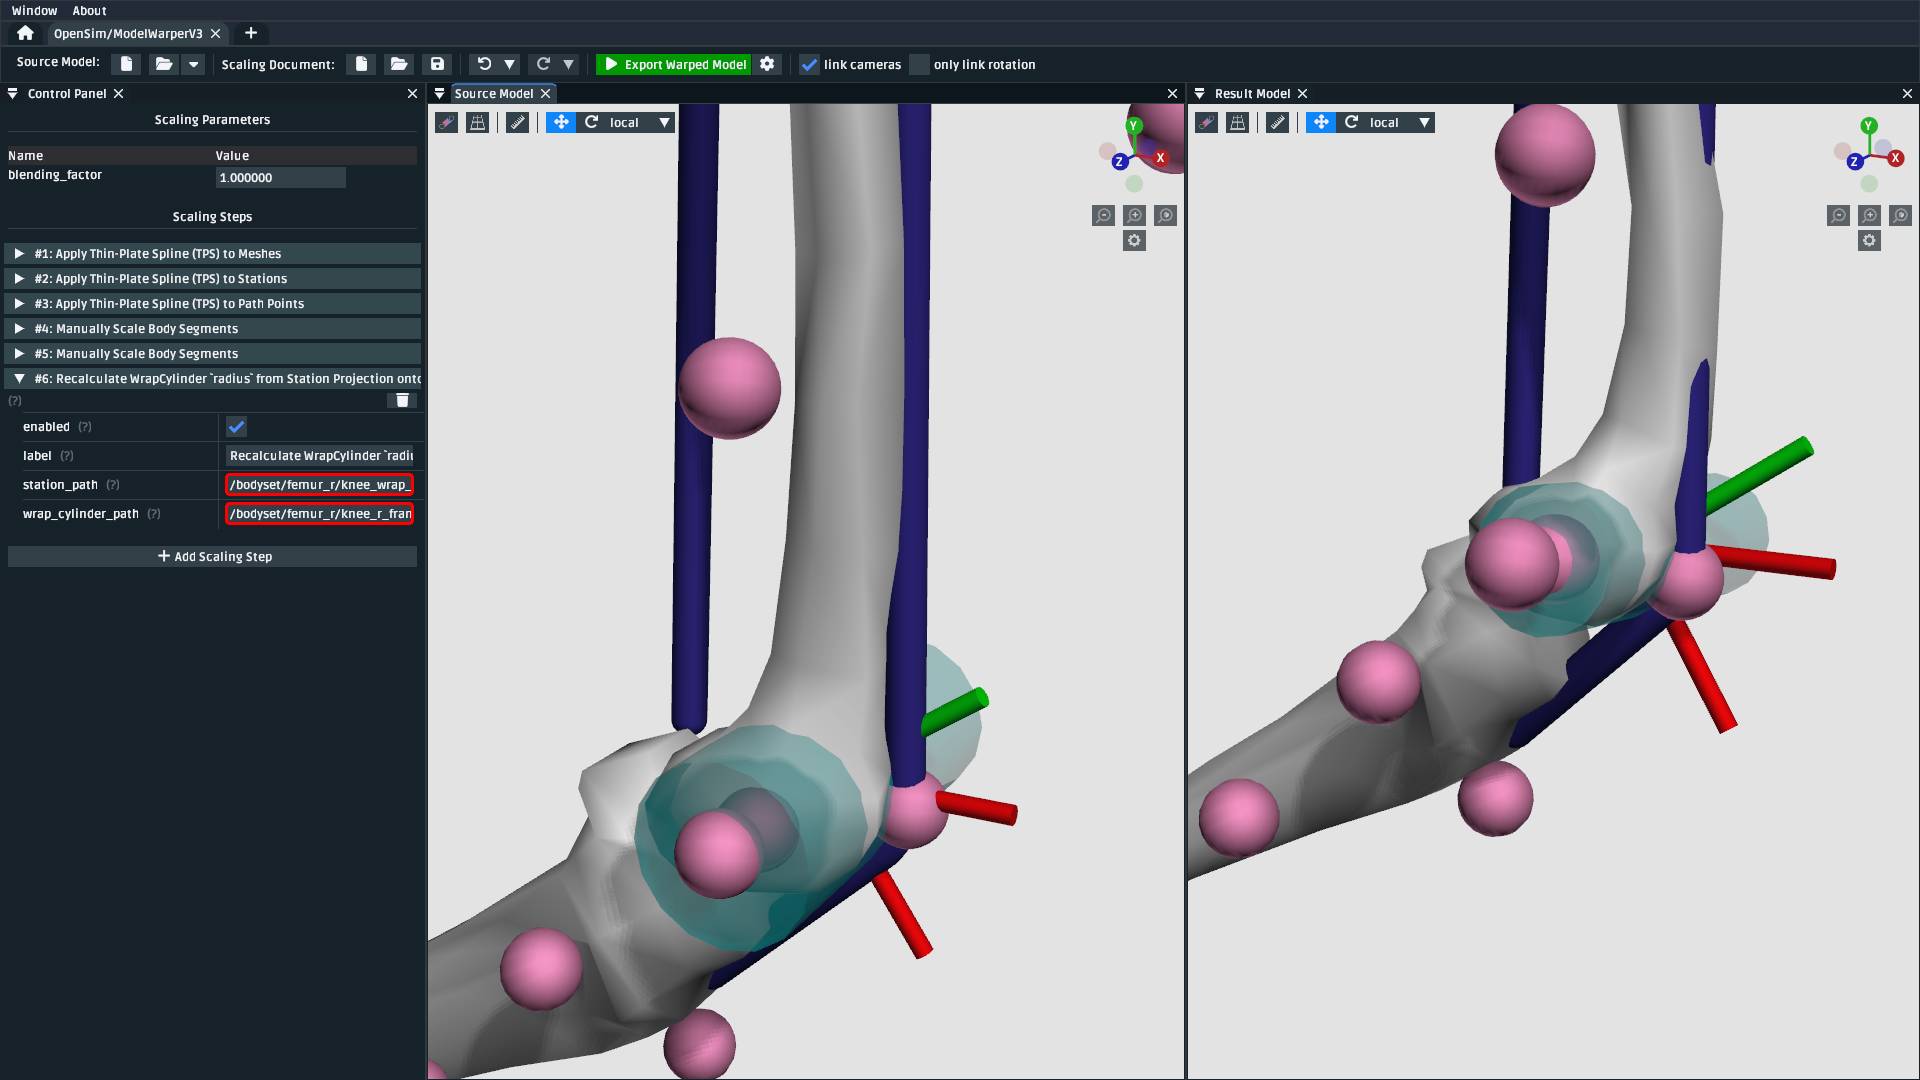This screenshot has width=1920, height=1080.
Task: Click the blending_factor value field
Action: pos(280,178)
